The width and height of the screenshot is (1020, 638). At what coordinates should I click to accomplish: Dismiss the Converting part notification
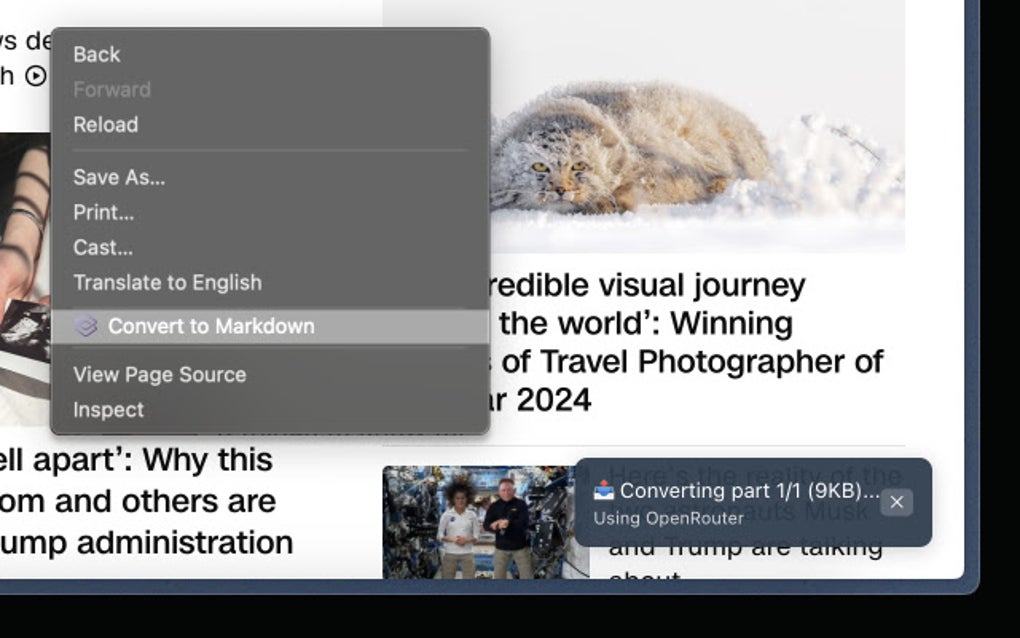(896, 502)
